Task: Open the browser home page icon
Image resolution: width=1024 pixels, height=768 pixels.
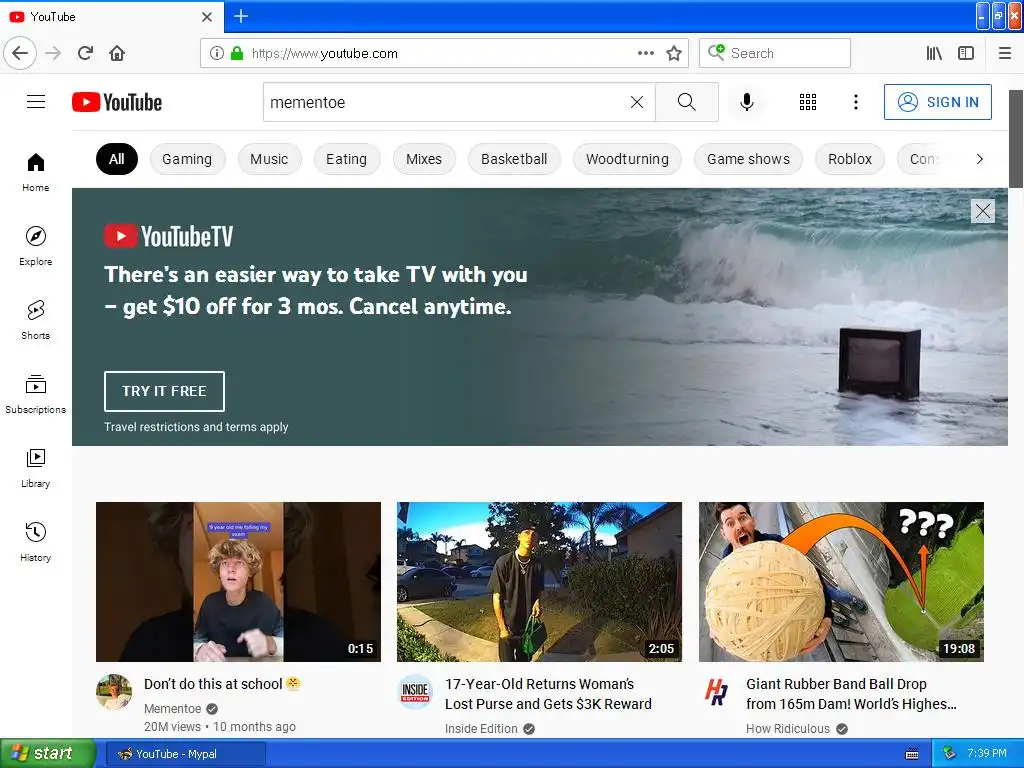Action: pyautogui.click(x=117, y=53)
